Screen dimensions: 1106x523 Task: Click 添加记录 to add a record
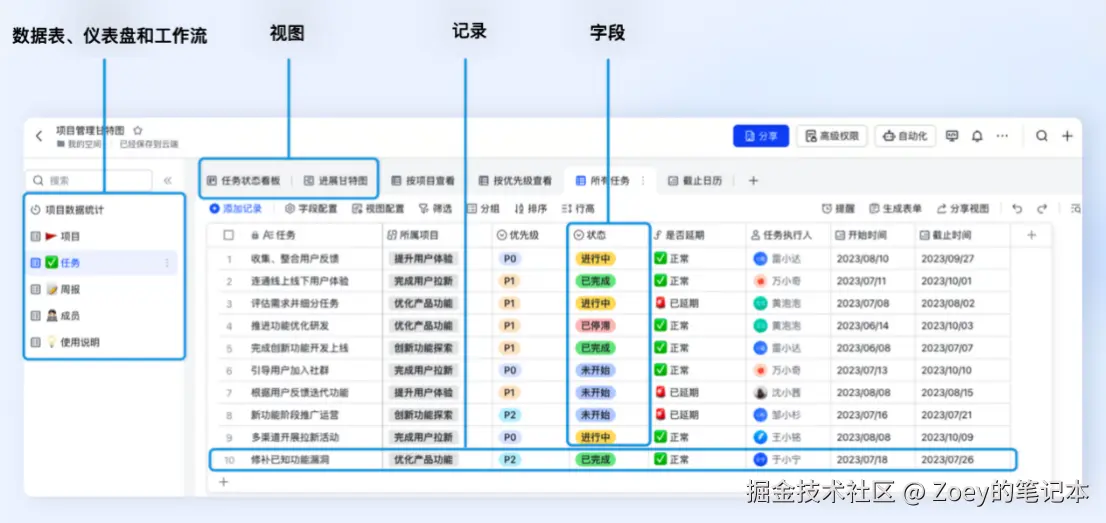(236, 208)
